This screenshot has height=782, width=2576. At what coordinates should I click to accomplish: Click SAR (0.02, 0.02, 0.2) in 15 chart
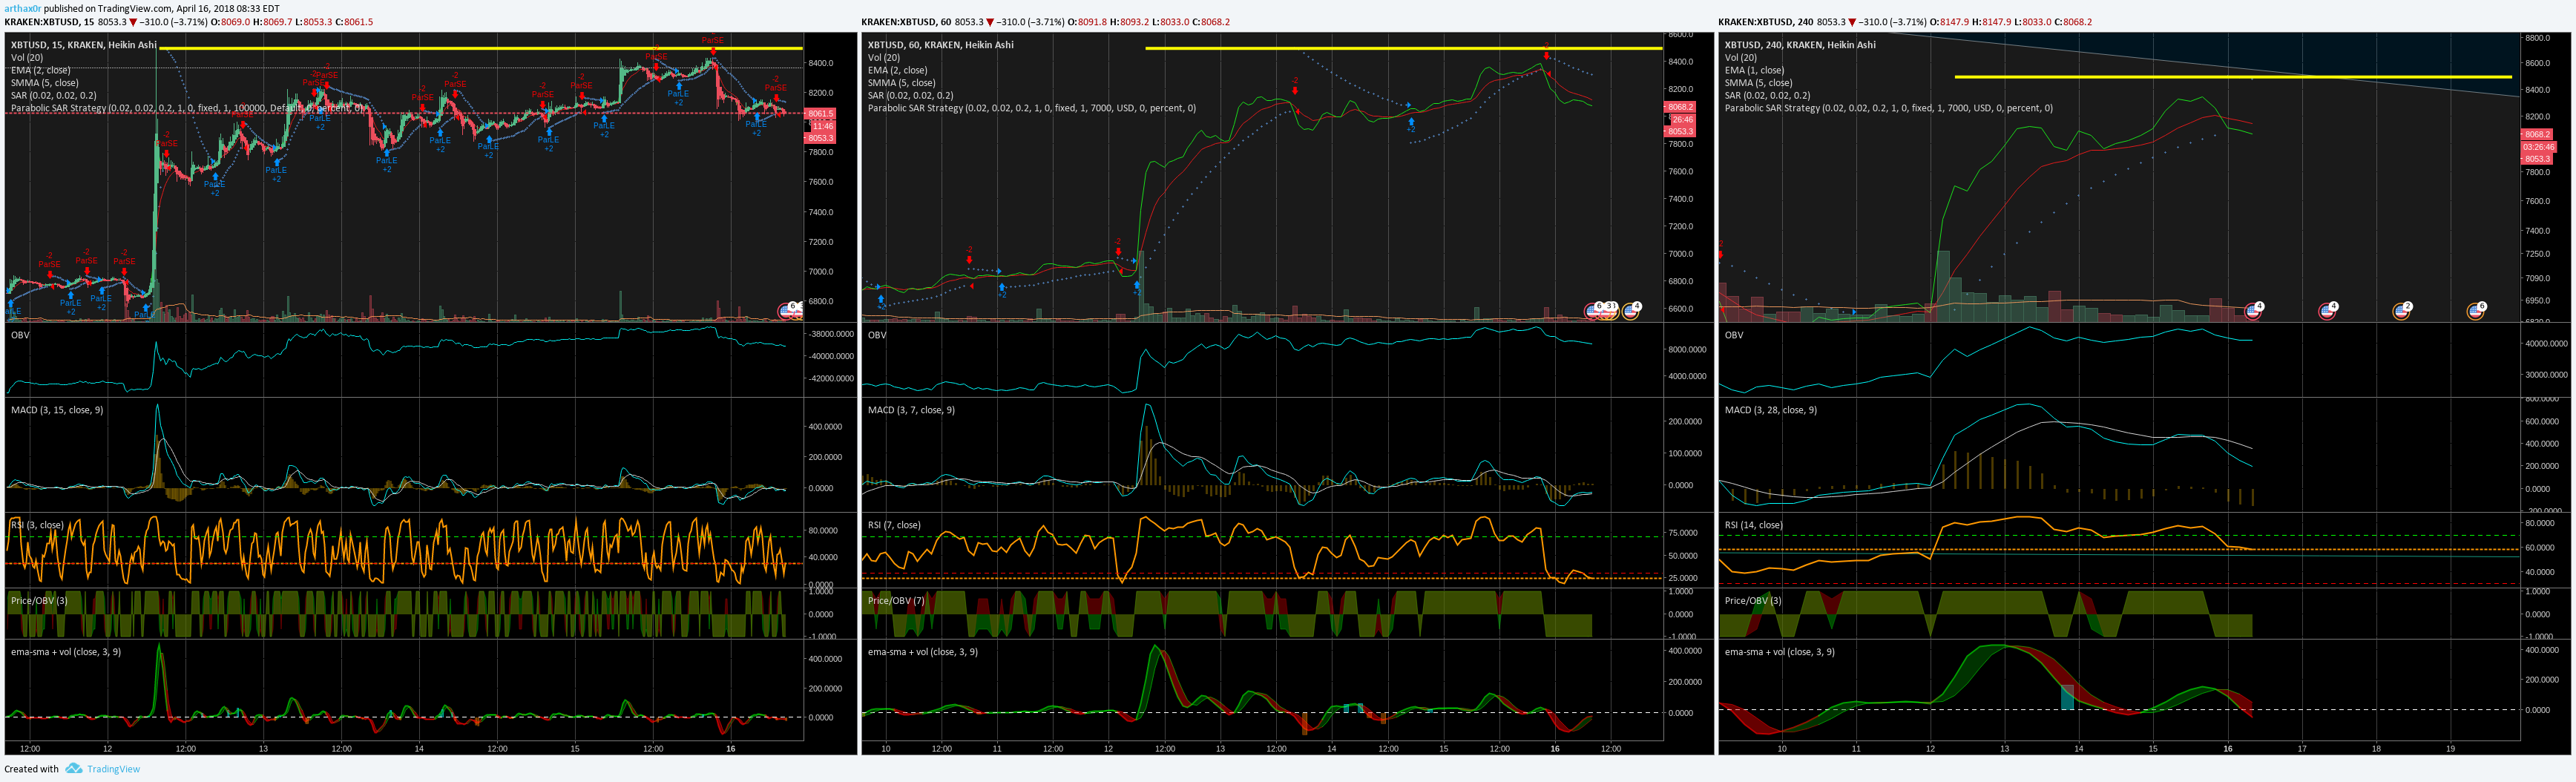[54, 95]
